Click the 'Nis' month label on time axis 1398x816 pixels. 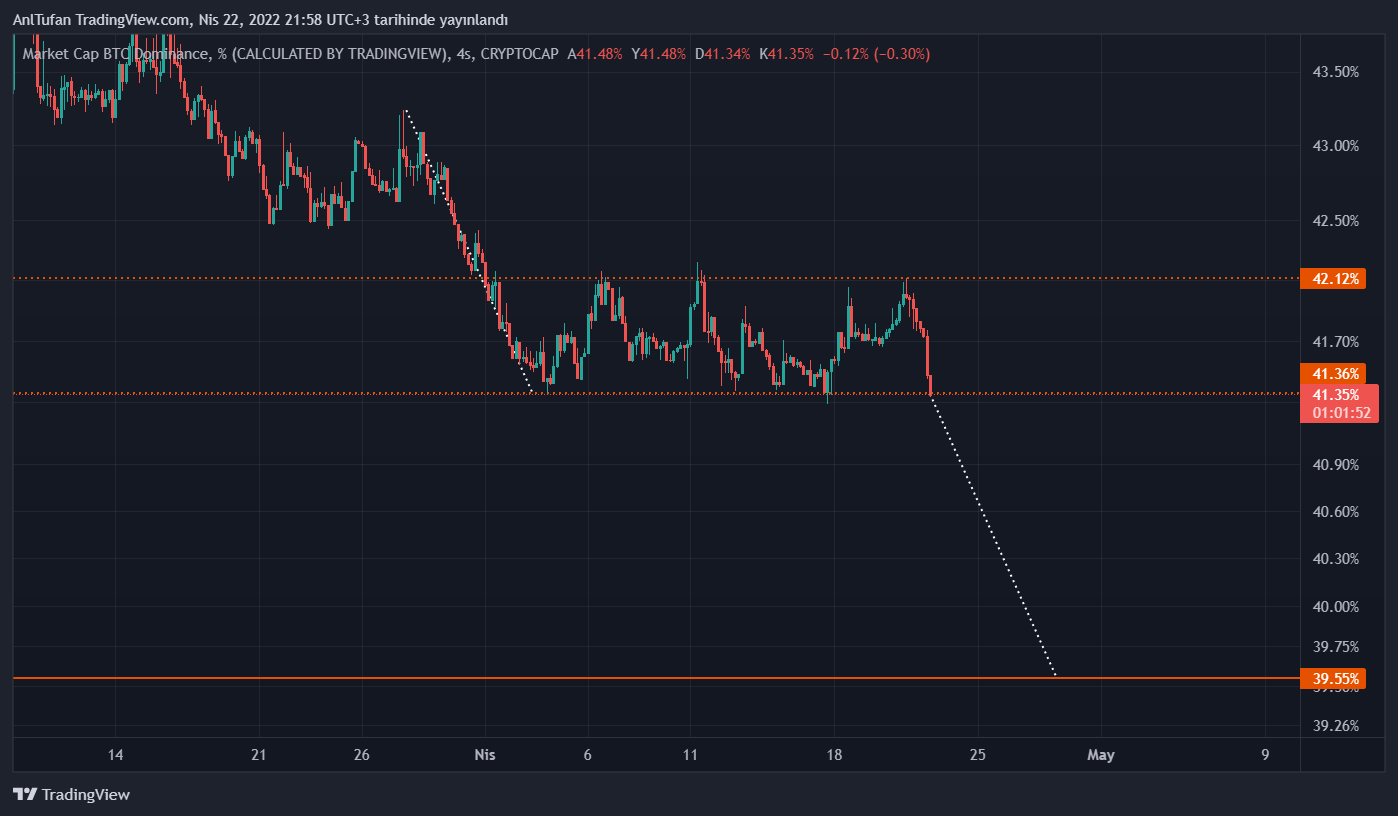[x=484, y=755]
